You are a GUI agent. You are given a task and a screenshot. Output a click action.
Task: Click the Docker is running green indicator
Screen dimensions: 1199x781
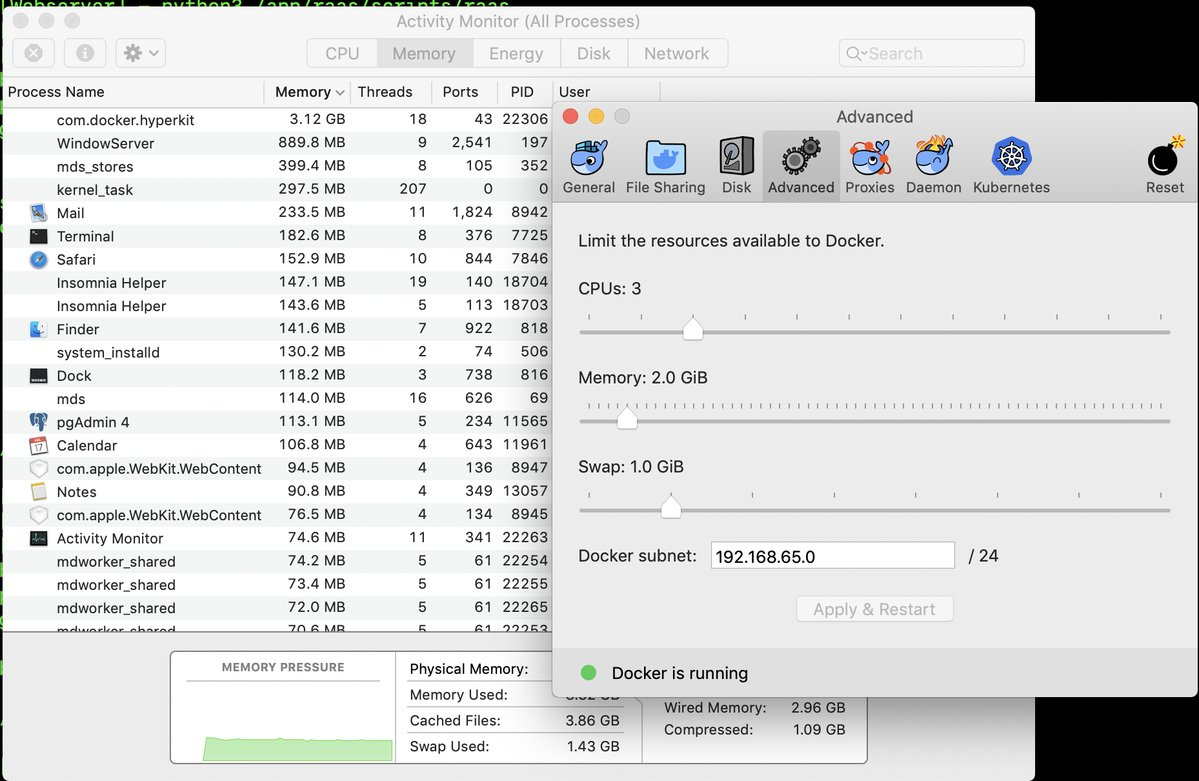(x=588, y=672)
